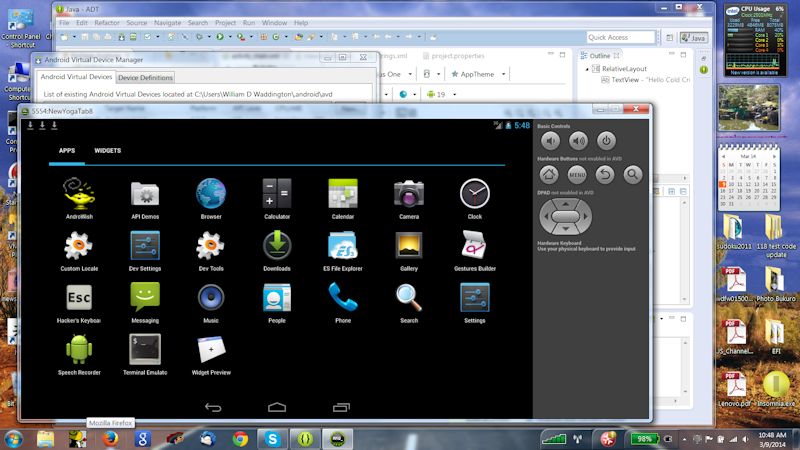The width and height of the screenshot is (800, 450).
Task: Switch to the WIDGETS tab
Action: 108,151
